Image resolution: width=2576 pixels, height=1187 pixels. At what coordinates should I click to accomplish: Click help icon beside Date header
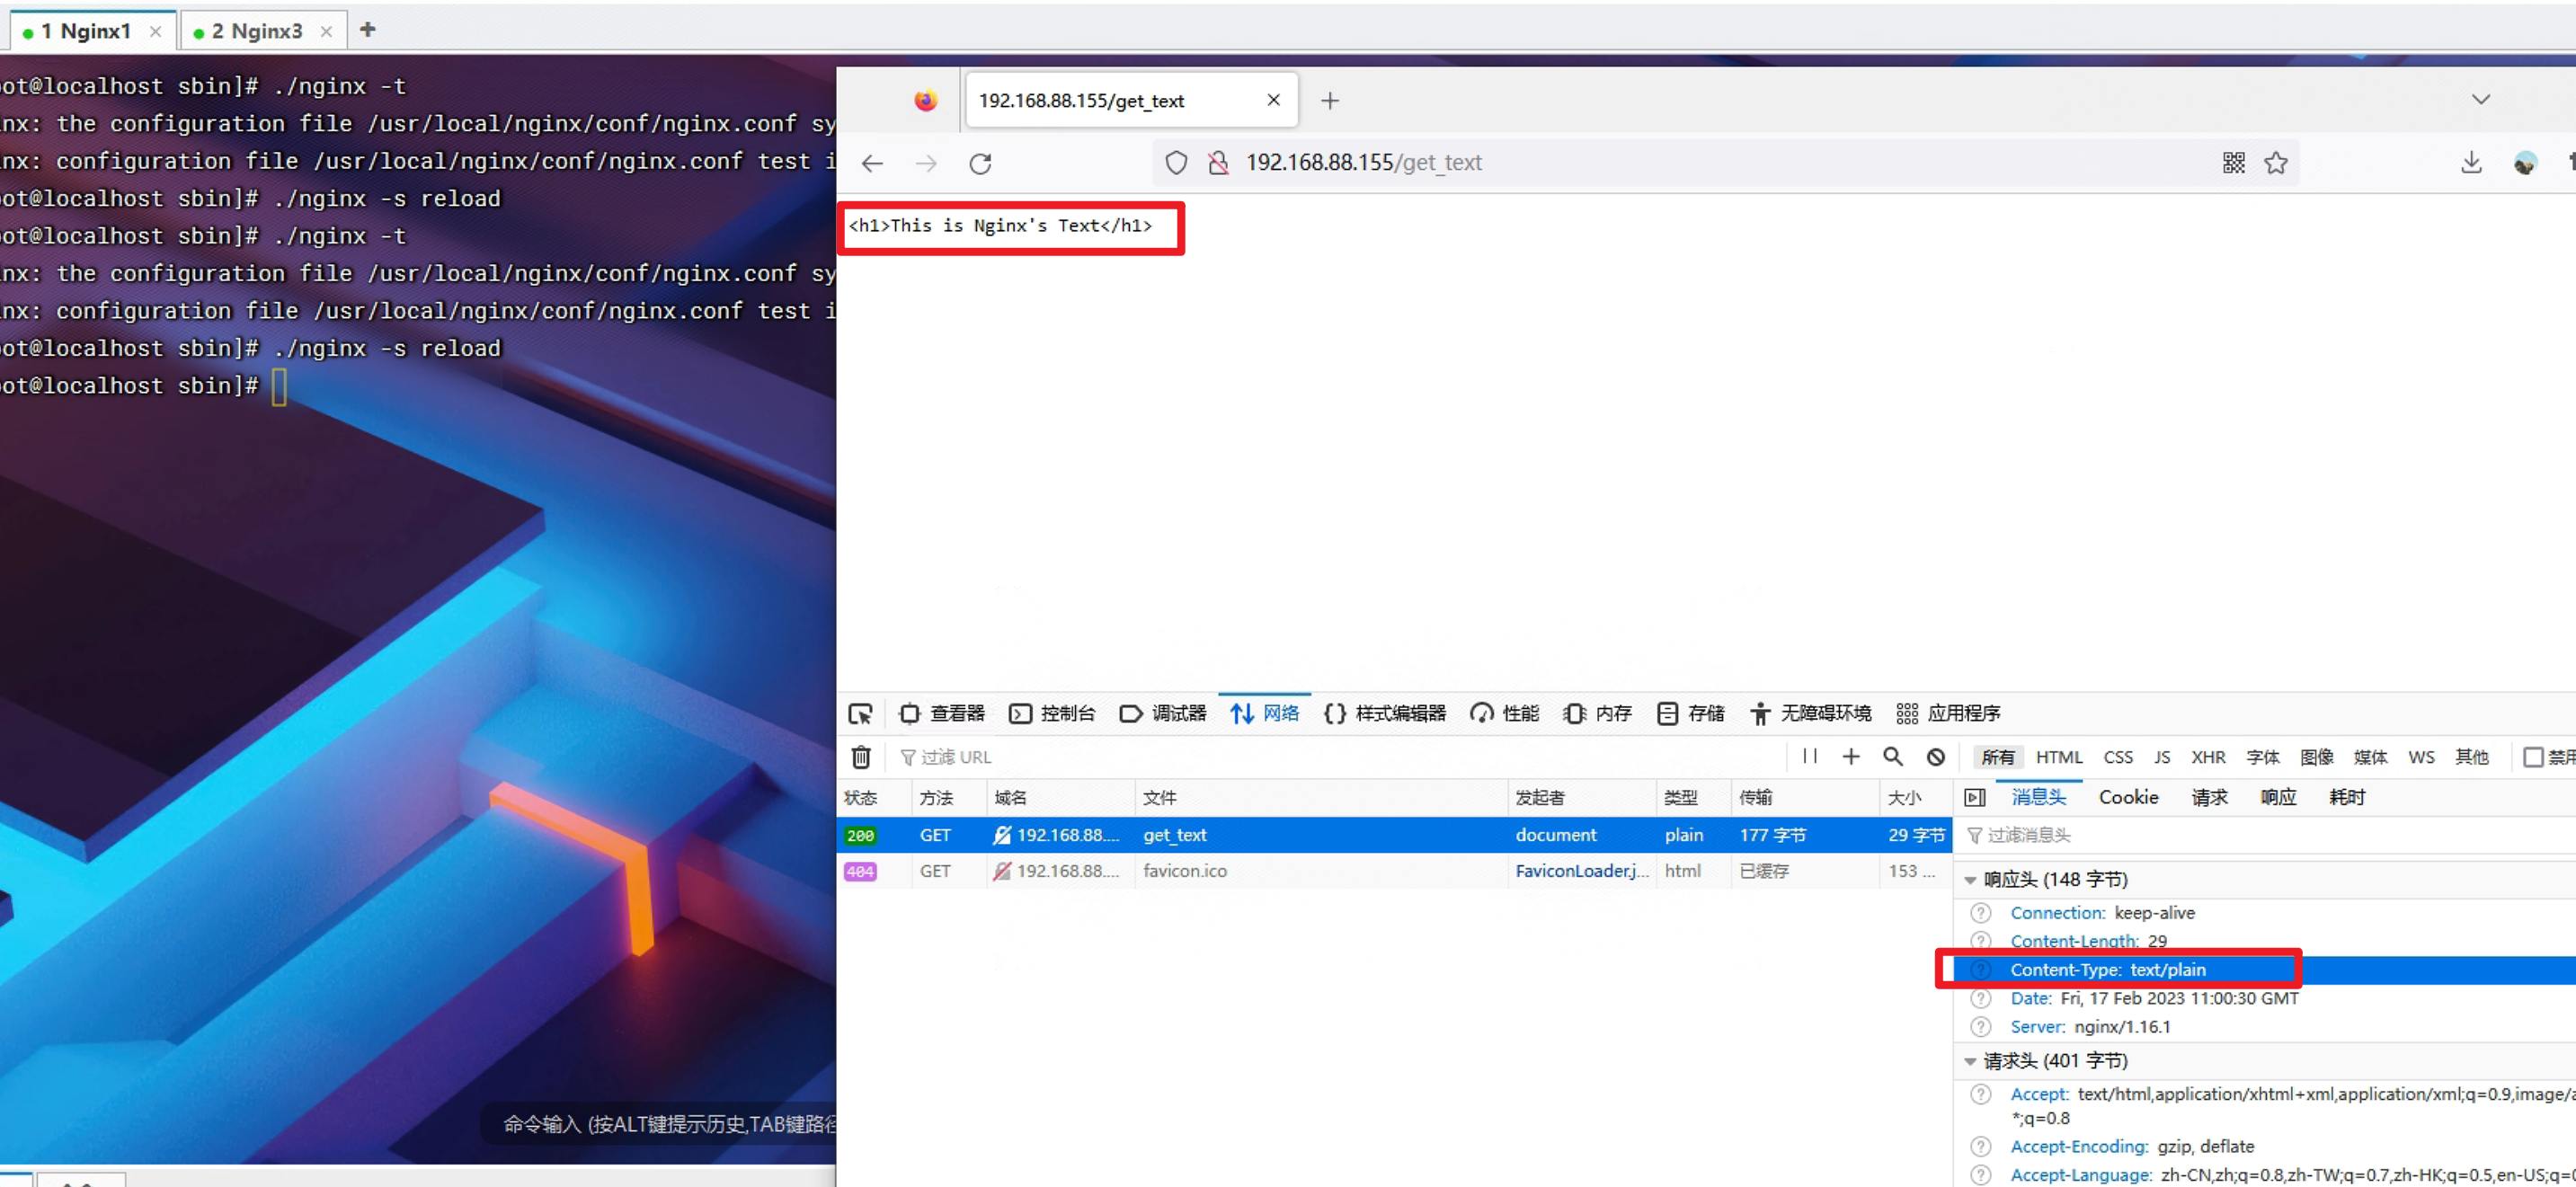1980,998
